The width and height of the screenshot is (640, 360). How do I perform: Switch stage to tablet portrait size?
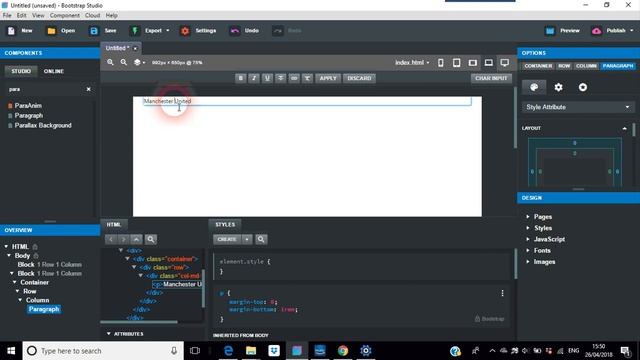coord(456,62)
